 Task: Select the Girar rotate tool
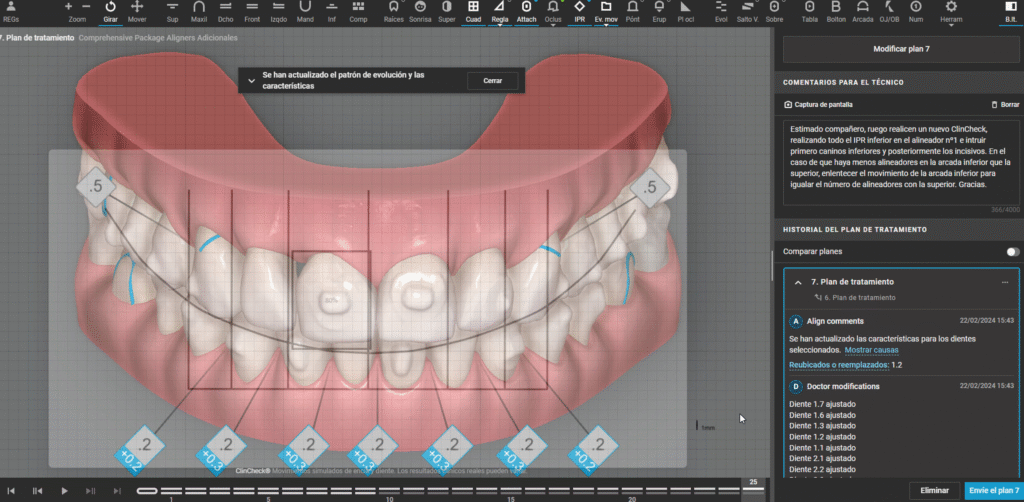[110, 11]
